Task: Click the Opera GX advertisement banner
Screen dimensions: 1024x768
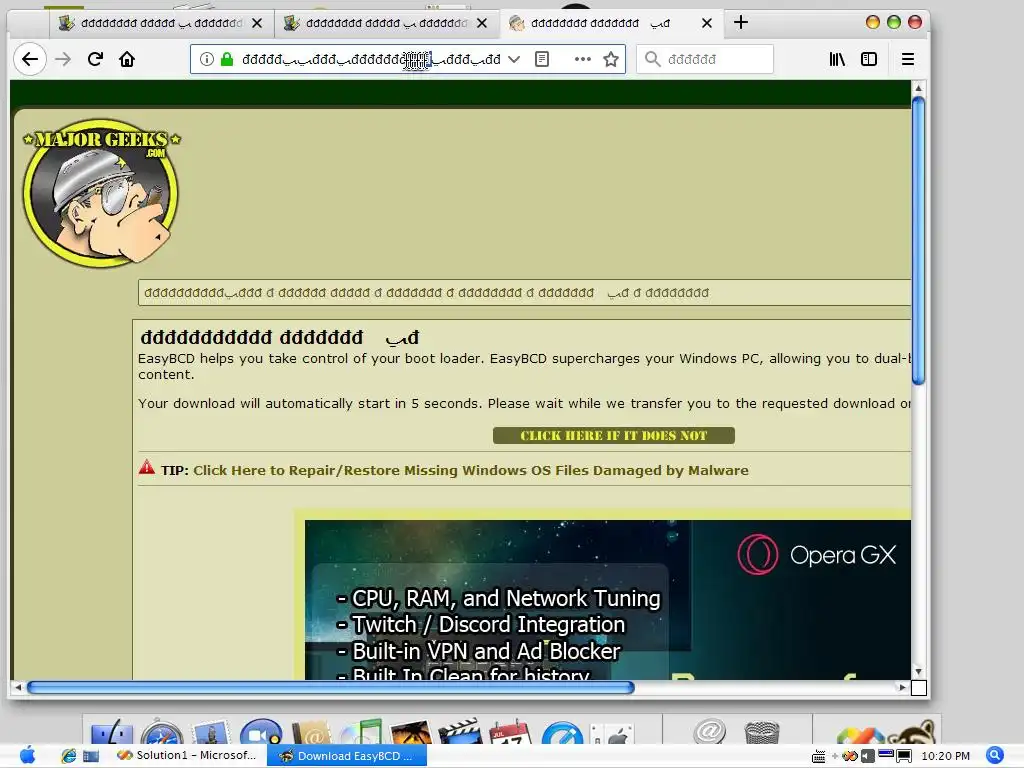Action: coord(607,600)
